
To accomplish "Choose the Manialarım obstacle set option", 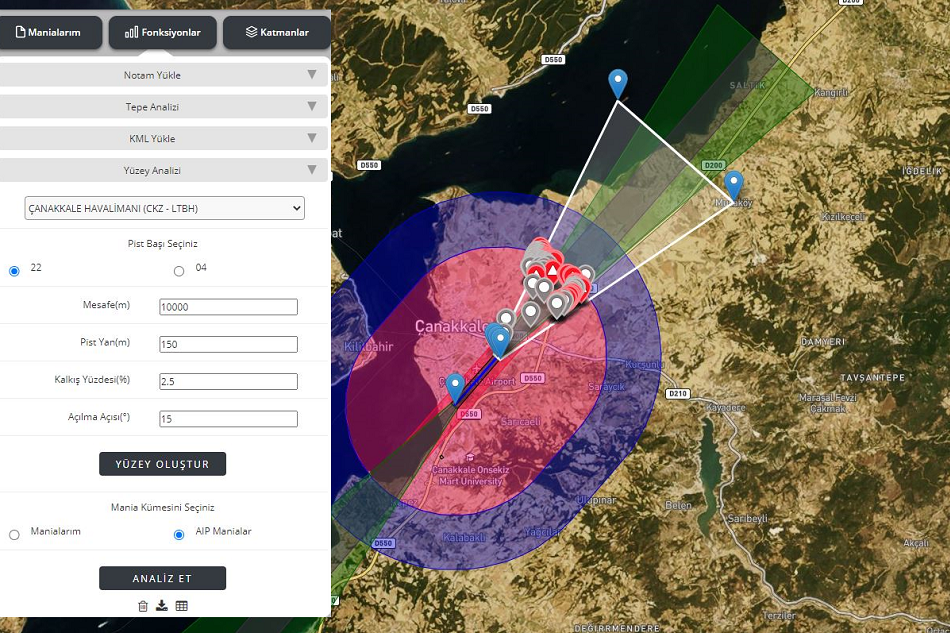I will click(14, 535).
